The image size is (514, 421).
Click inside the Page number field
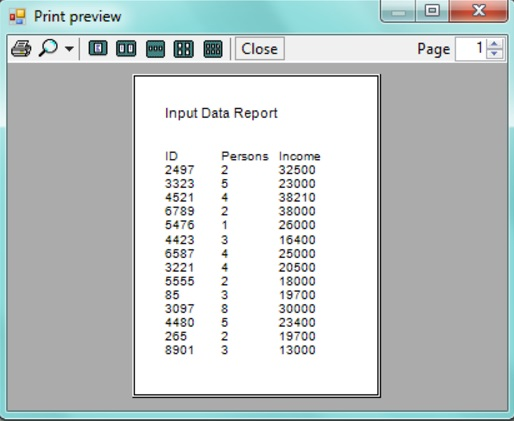tap(471, 49)
